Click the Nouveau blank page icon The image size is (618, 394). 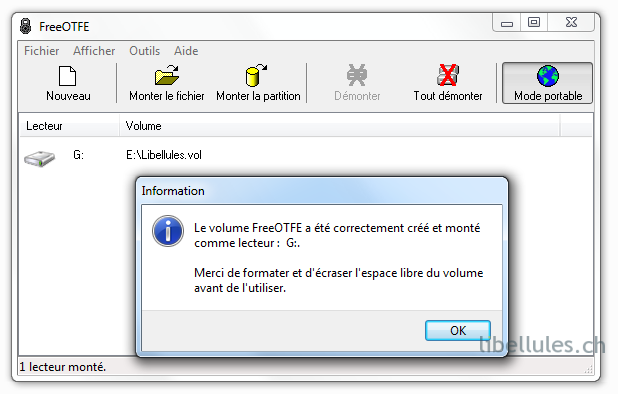(67, 76)
